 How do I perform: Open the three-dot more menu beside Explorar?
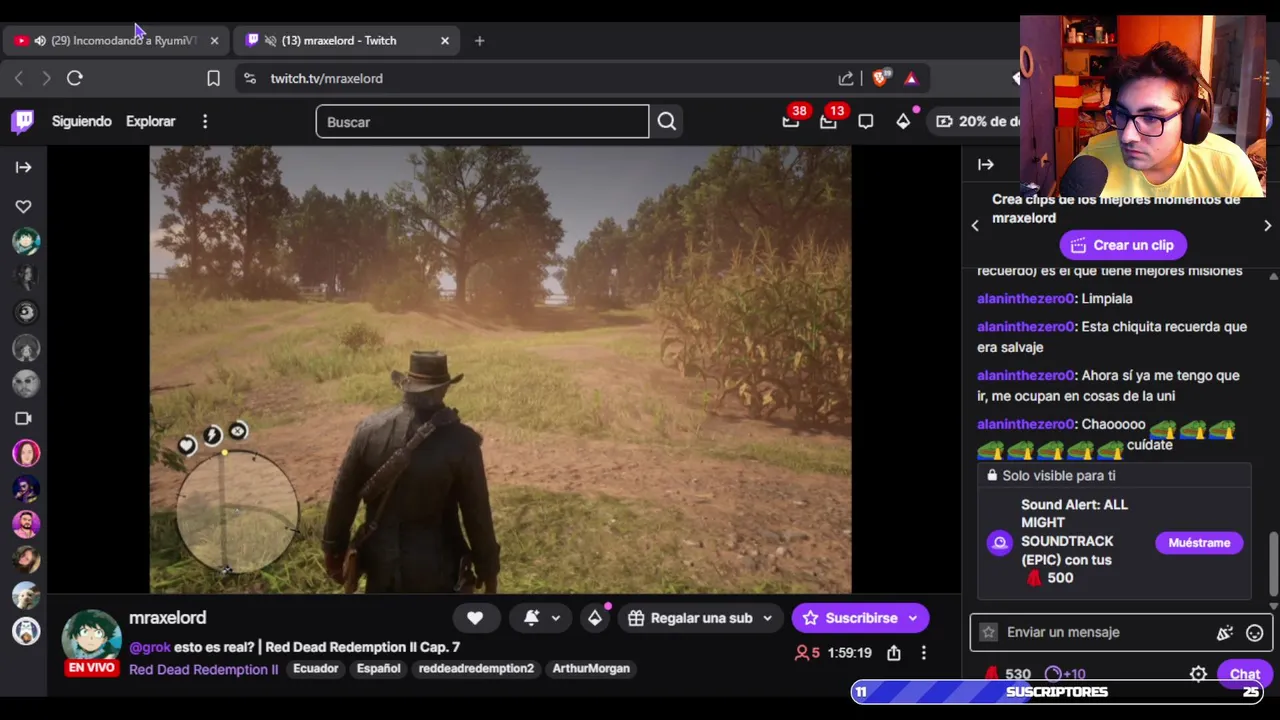[205, 121]
